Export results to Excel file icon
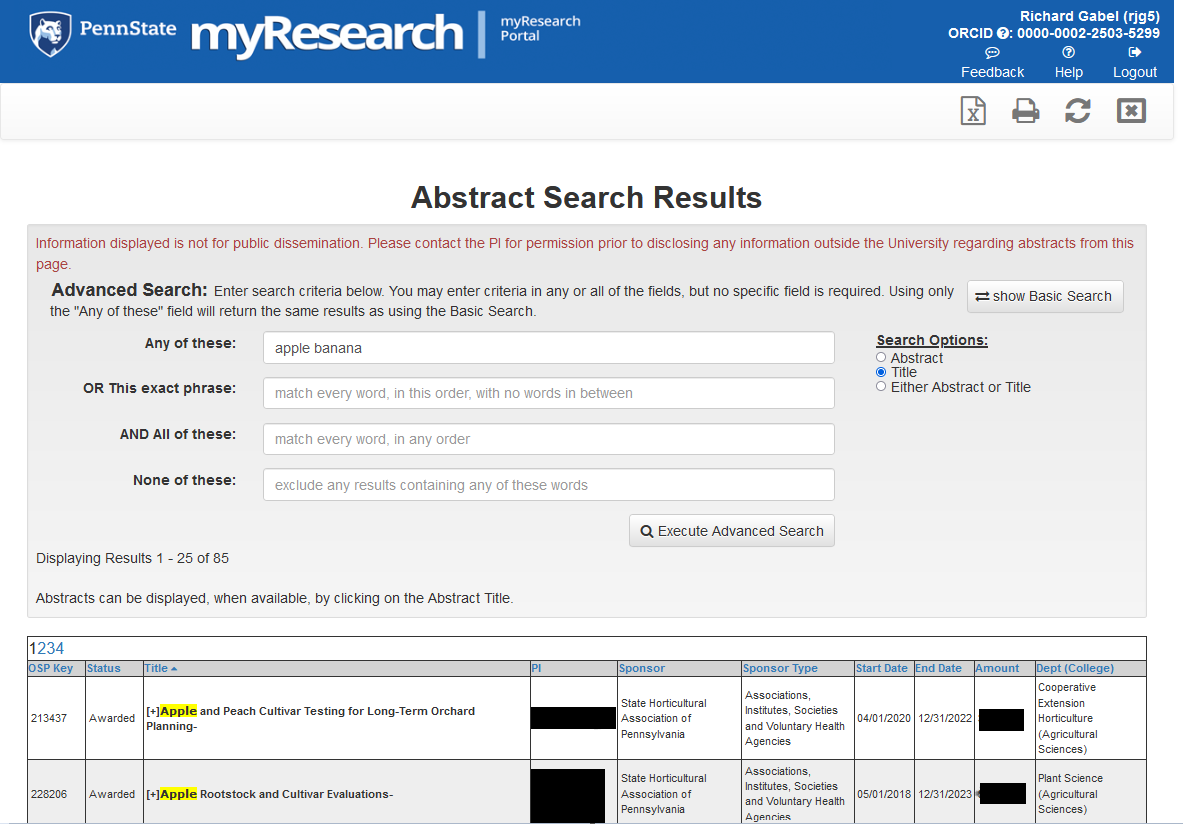The height and width of the screenshot is (824, 1183). (x=973, y=111)
